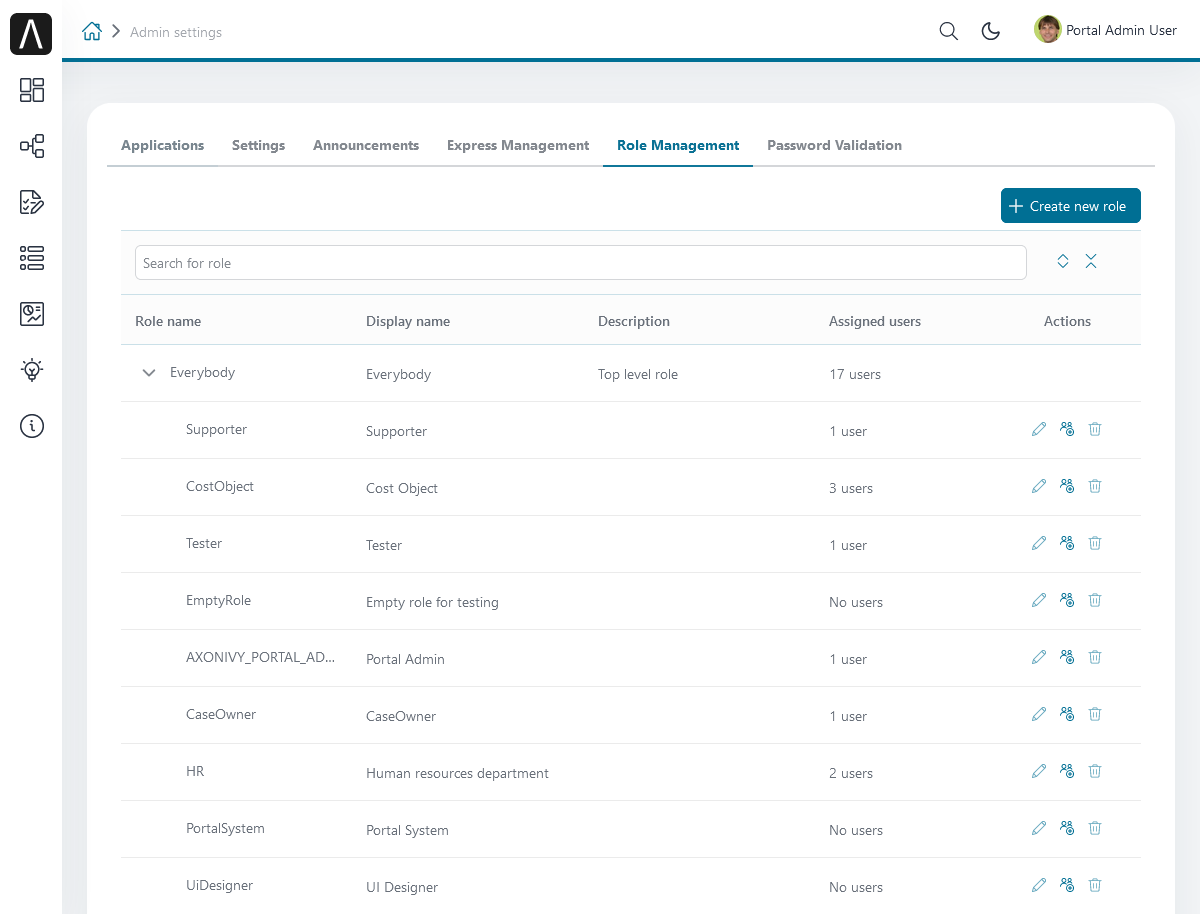Select the '17 users' cell for Everybody
The width and height of the screenshot is (1200, 914).
(x=855, y=374)
